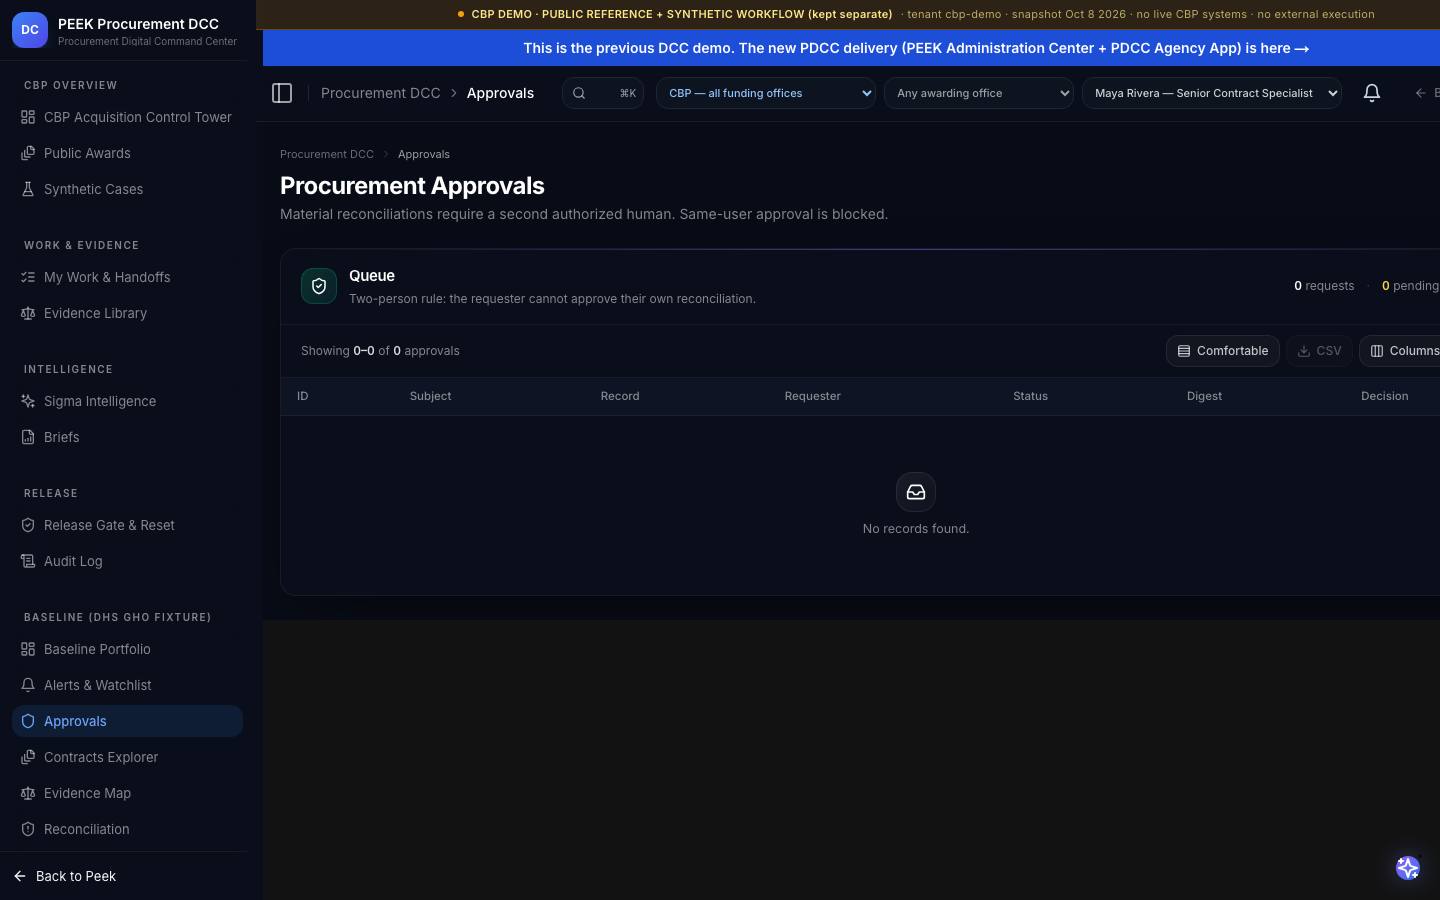Open Evidence Map

click(127, 793)
